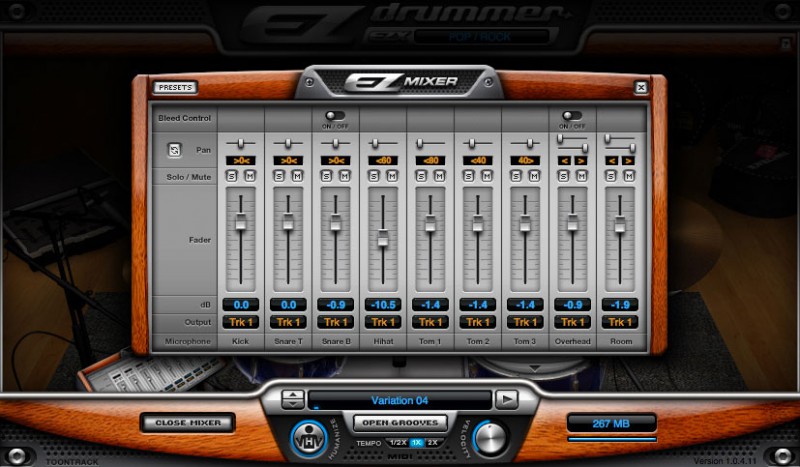Open Kick output Trk 1 selector

pyautogui.click(x=240, y=322)
